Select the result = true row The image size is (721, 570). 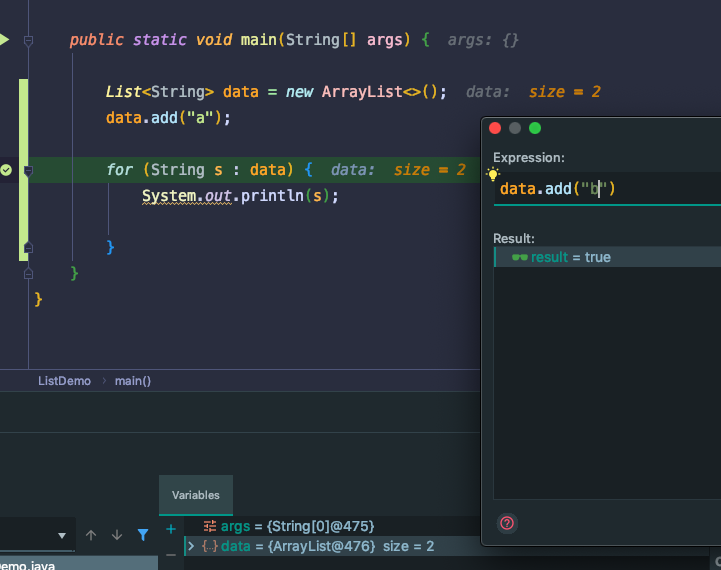[x=607, y=257]
